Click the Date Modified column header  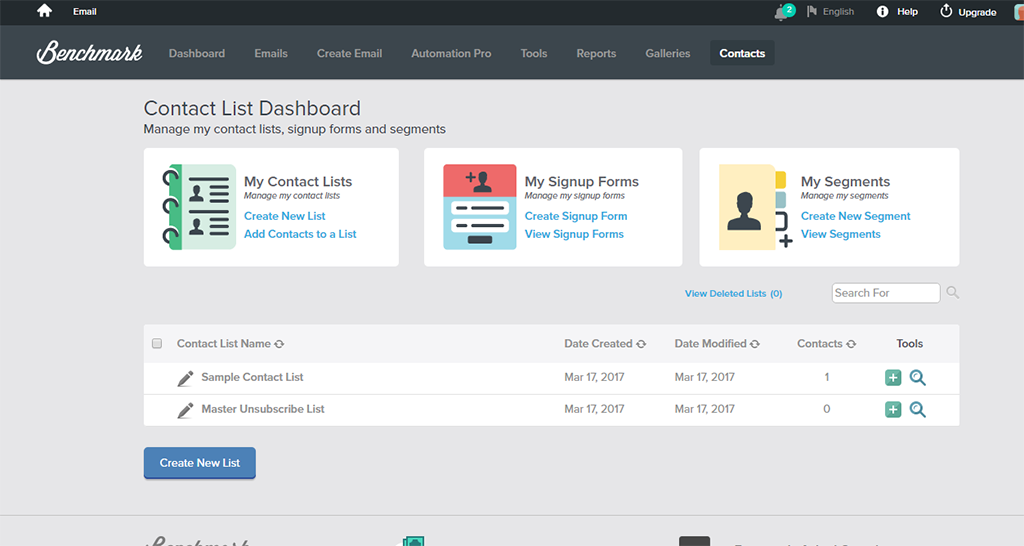tap(711, 344)
